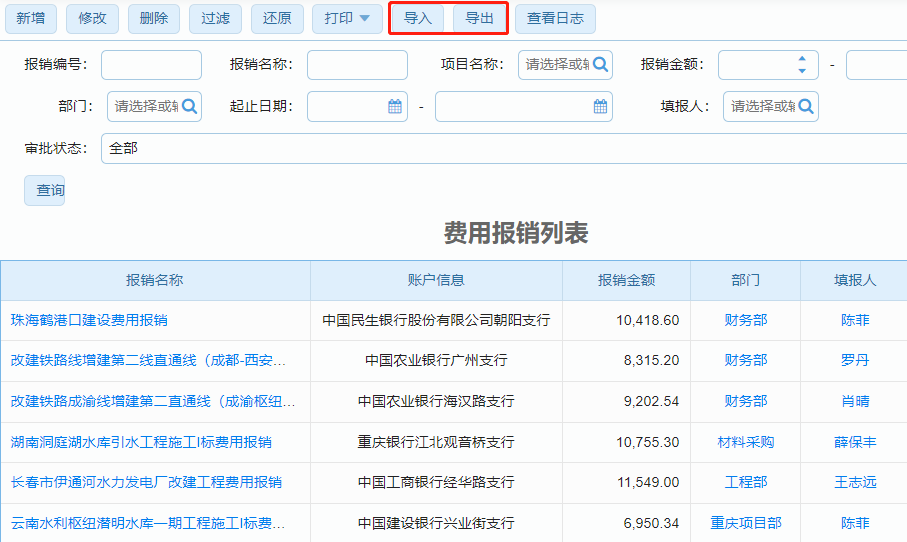Expand the 打印 dropdown button
Viewport: 907px width, 542px height.
coord(347,18)
